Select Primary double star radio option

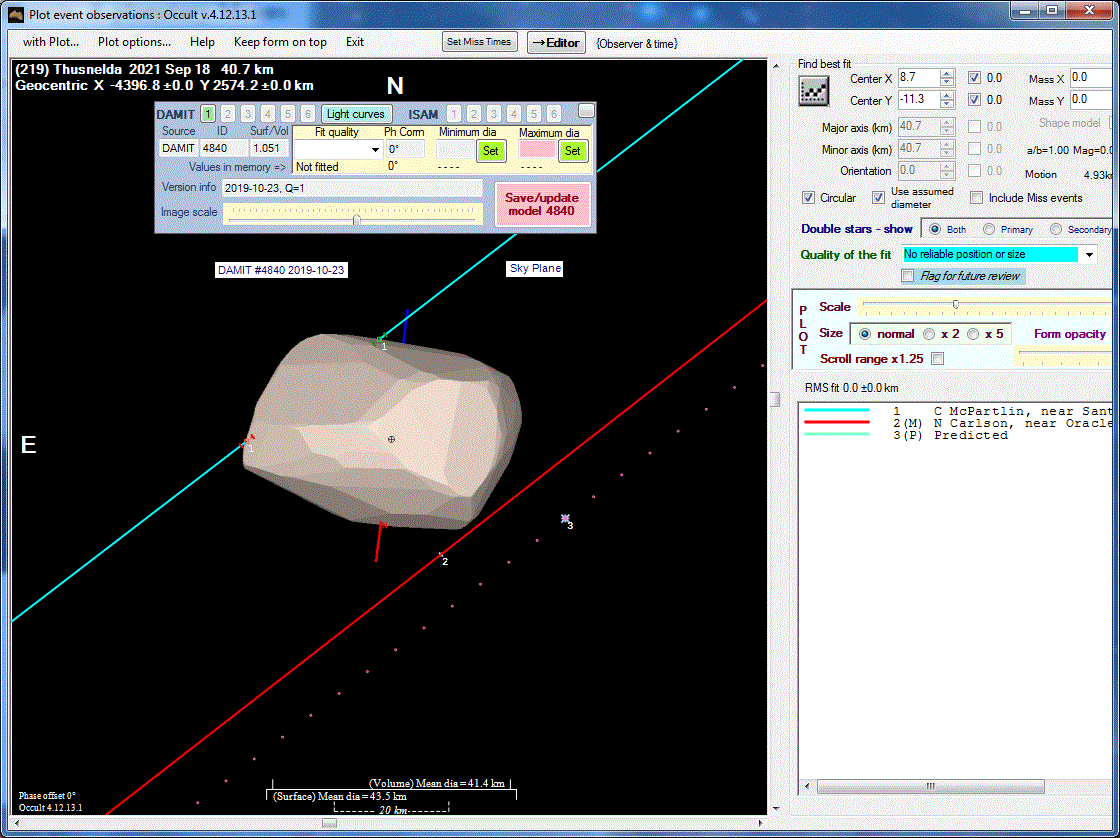coord(990,229)
